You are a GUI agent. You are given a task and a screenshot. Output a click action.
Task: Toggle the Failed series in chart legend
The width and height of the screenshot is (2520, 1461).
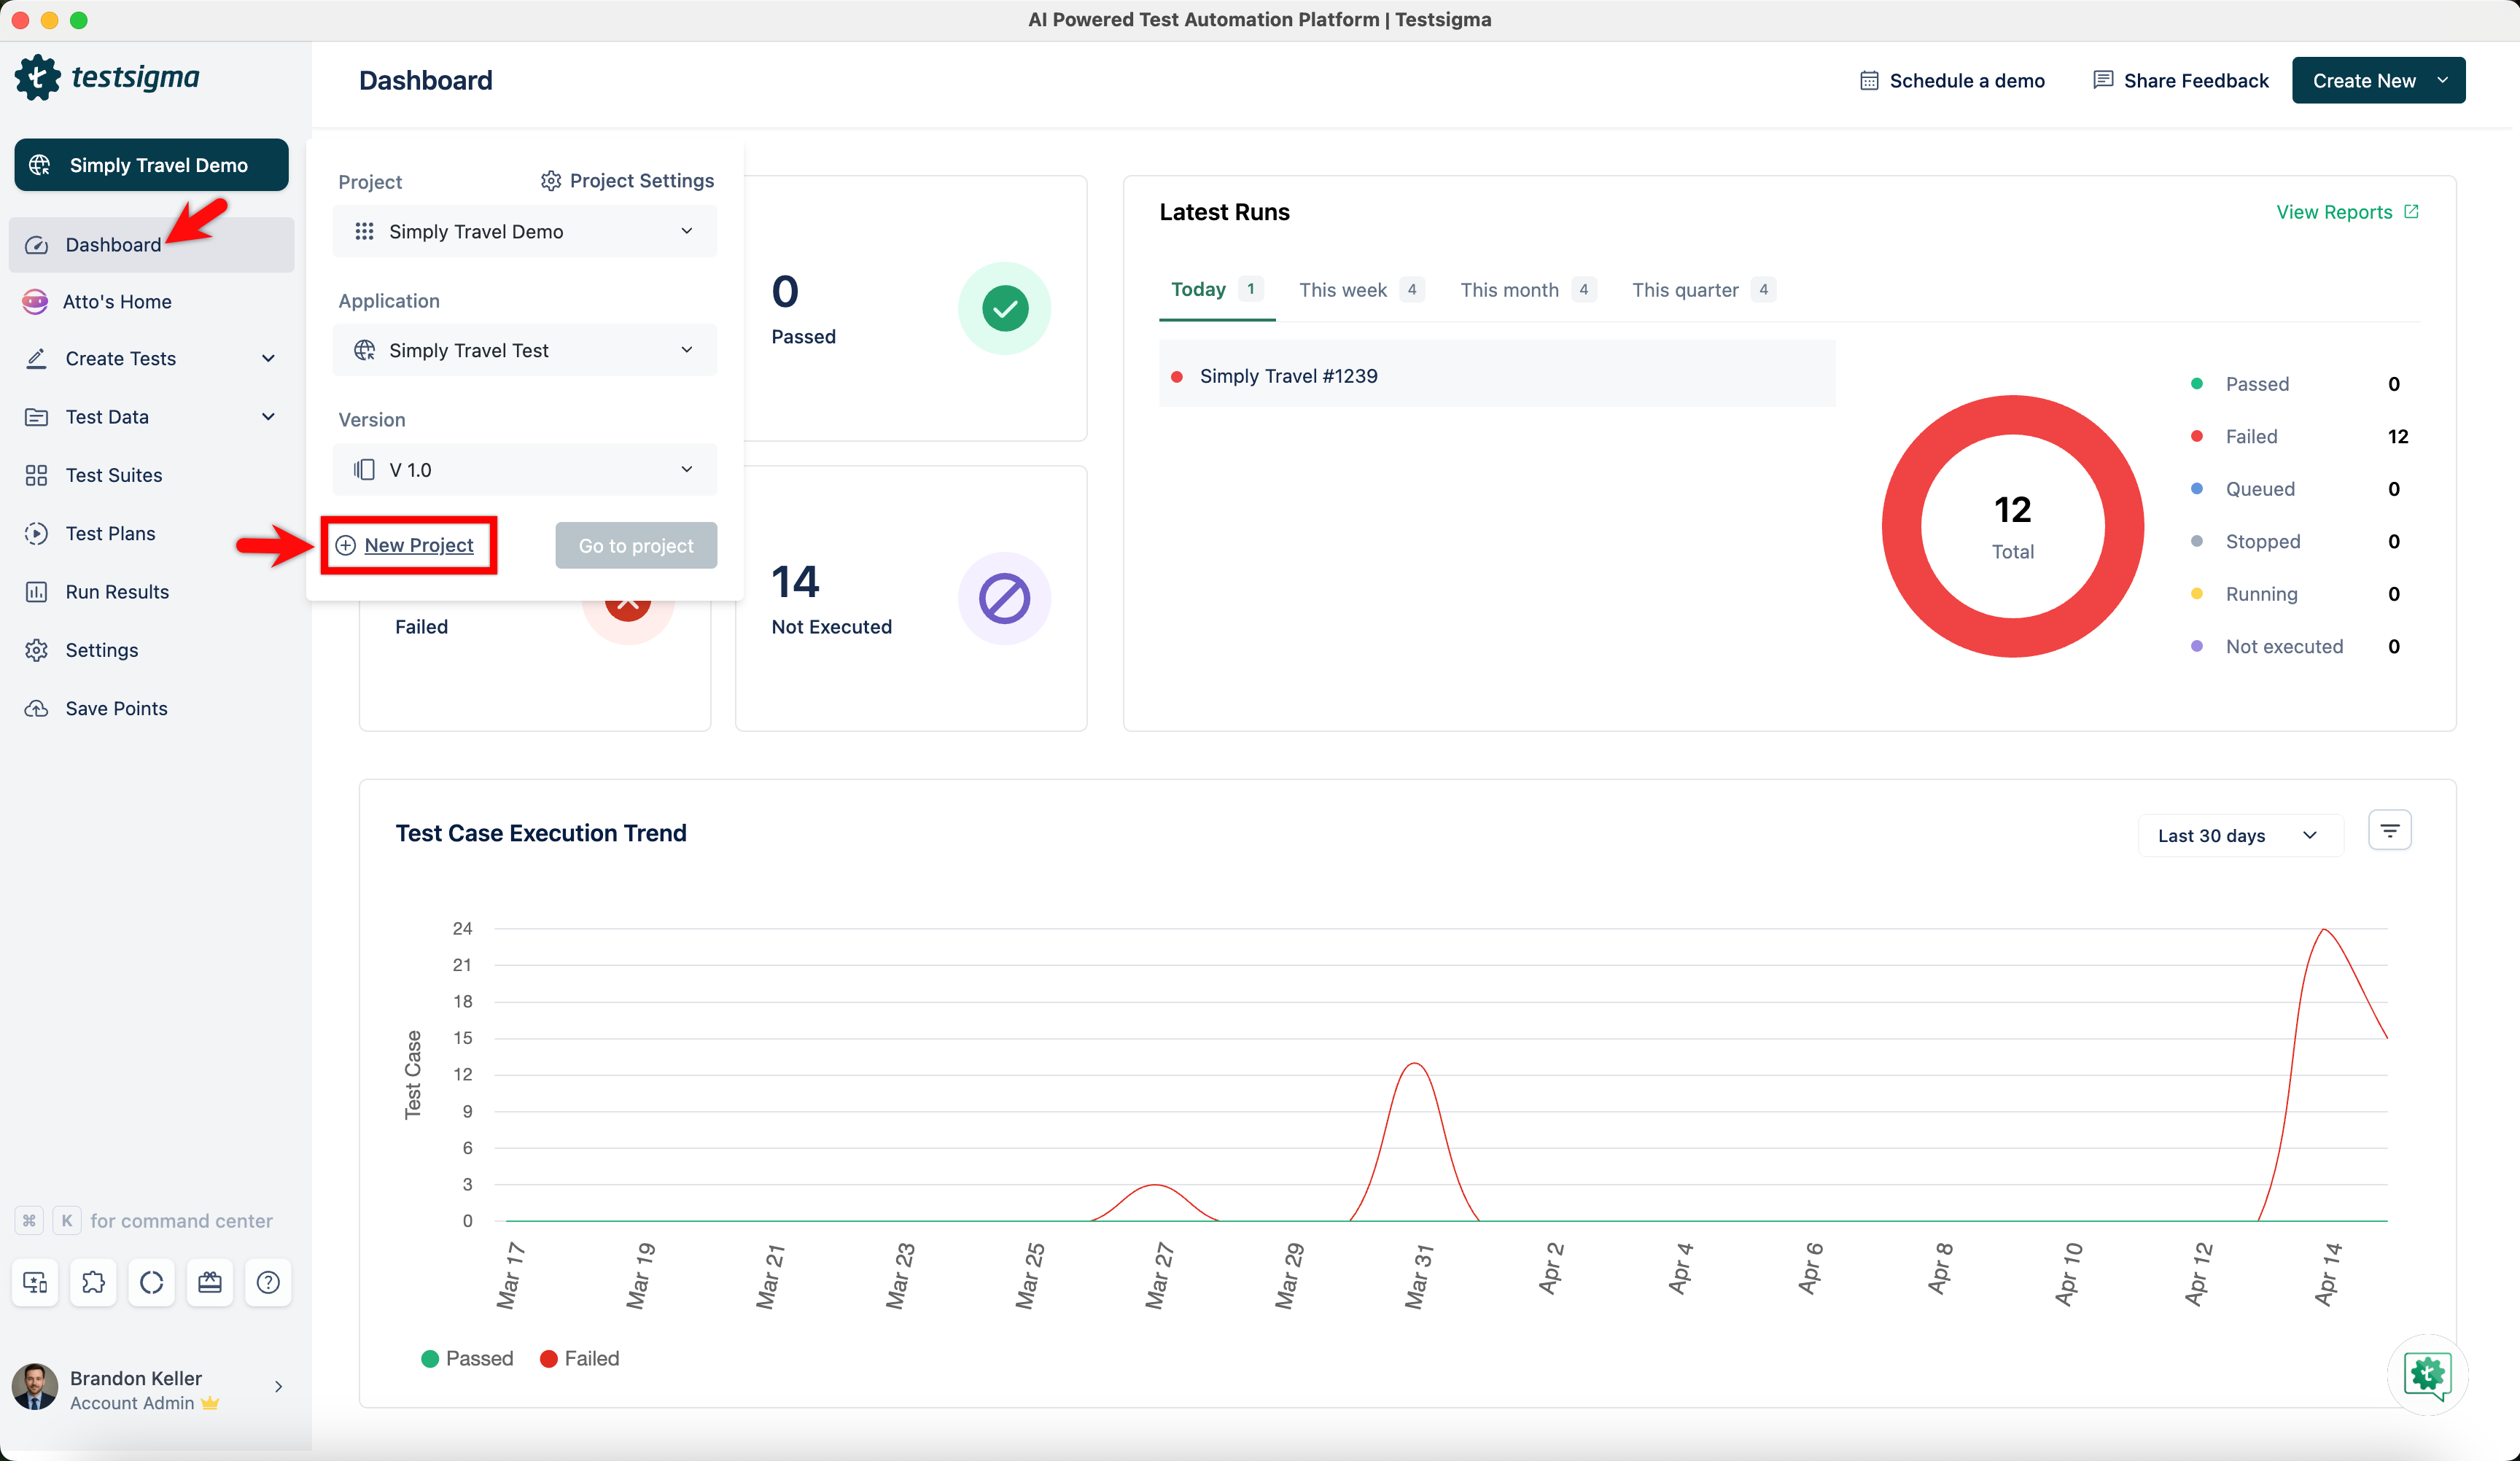580,1358
